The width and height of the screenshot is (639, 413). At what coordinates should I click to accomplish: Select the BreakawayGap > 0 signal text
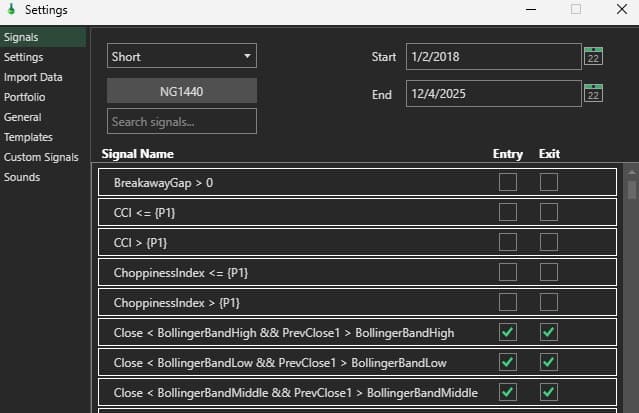163,183
